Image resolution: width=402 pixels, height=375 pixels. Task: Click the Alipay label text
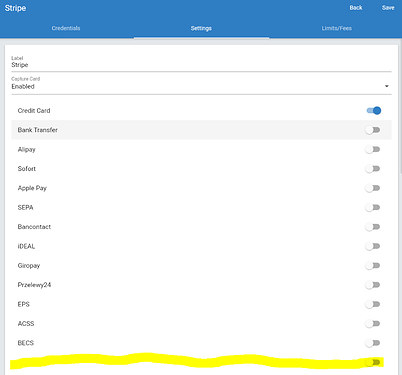pyautogui.click(x=27, y=150)
